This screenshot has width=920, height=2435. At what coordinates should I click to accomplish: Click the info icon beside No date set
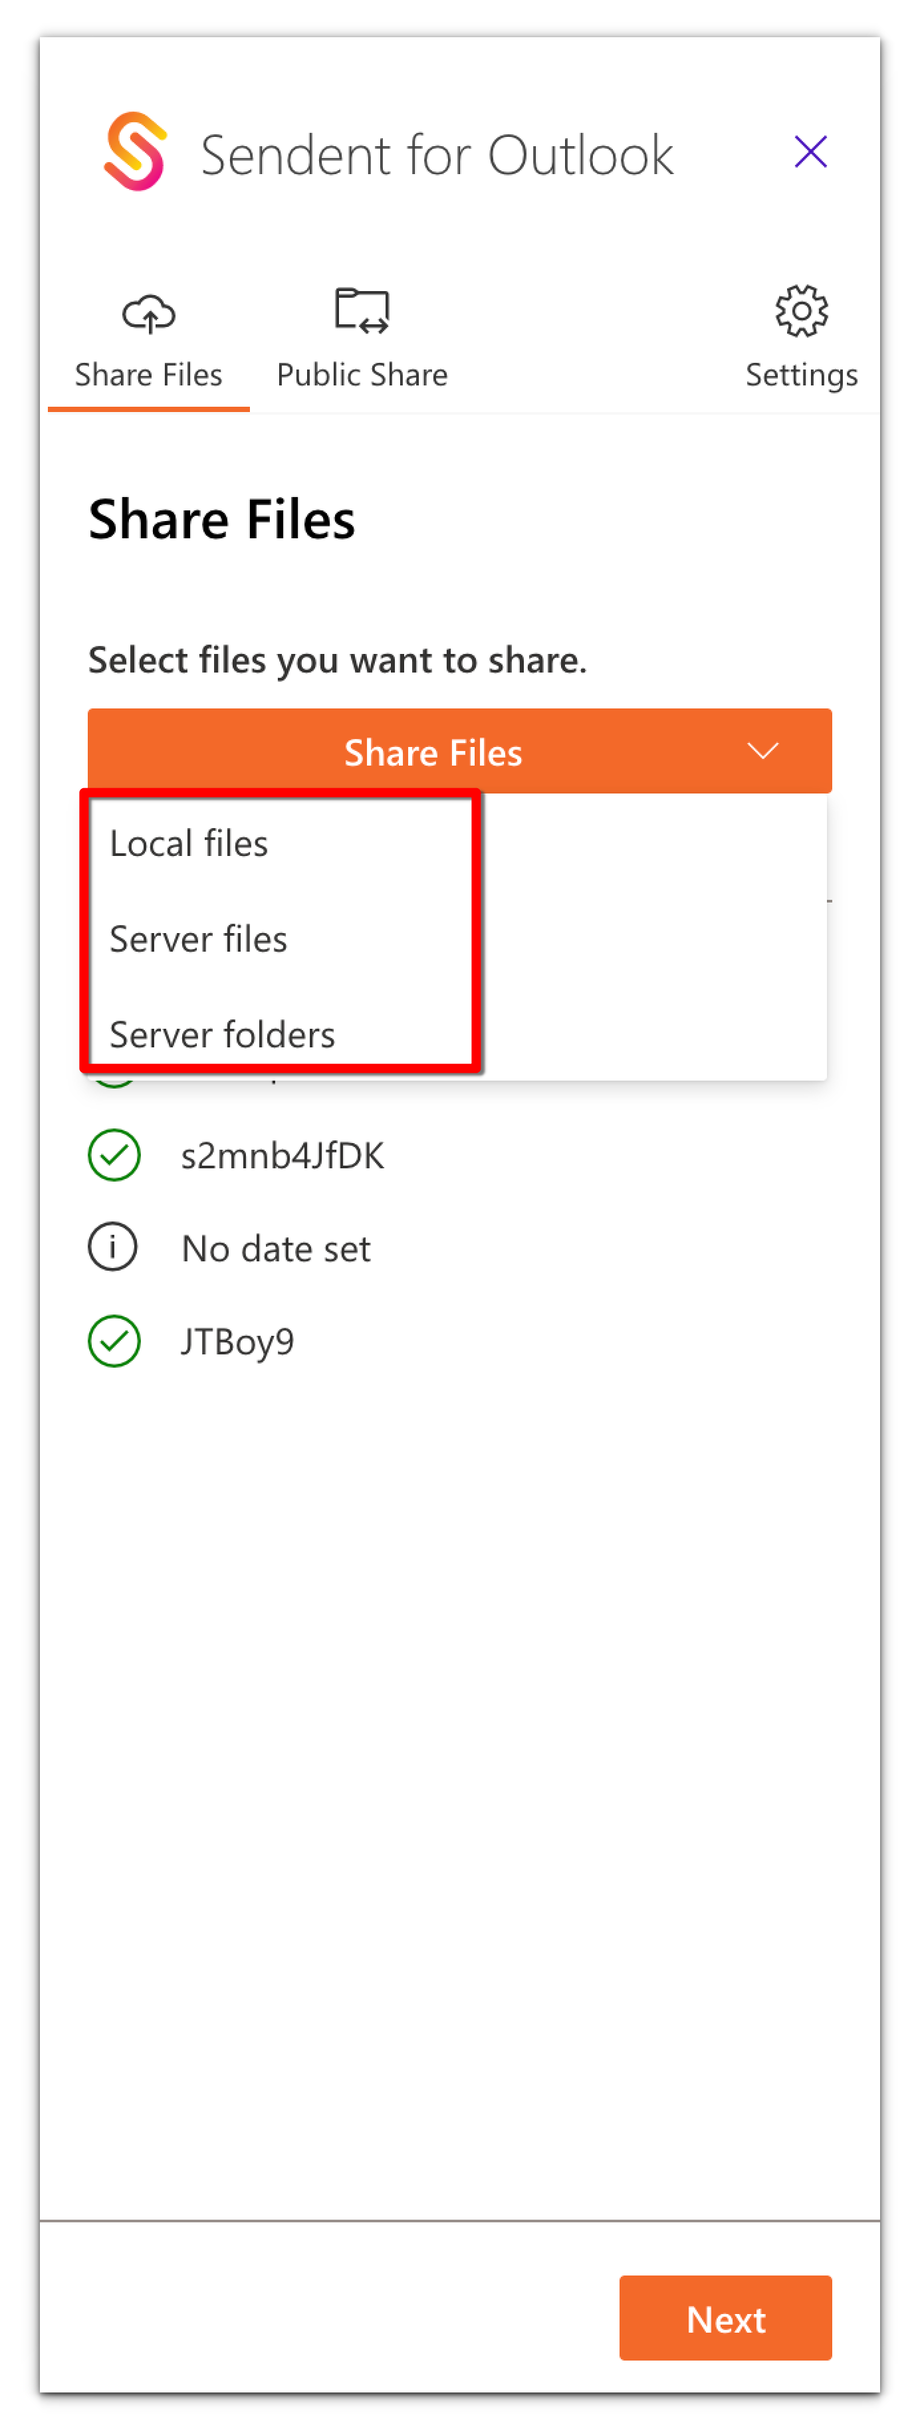(113, 1247)
